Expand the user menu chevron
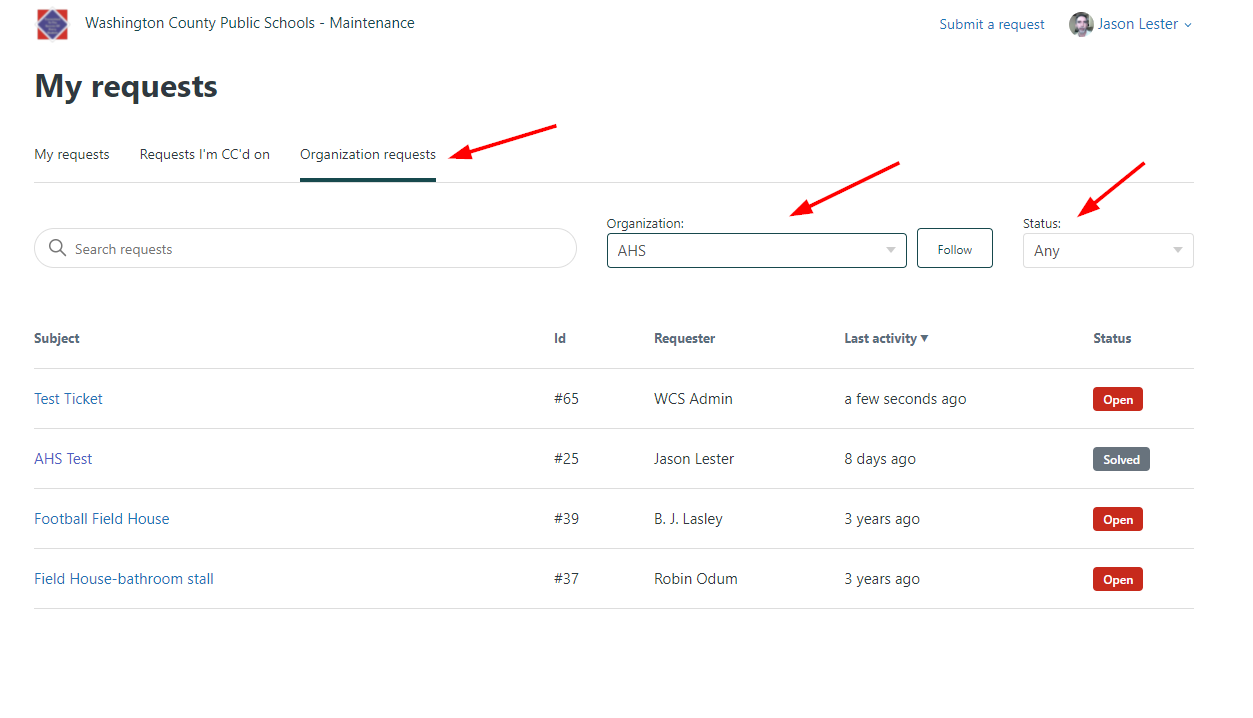 click(x=1188, y=25)
